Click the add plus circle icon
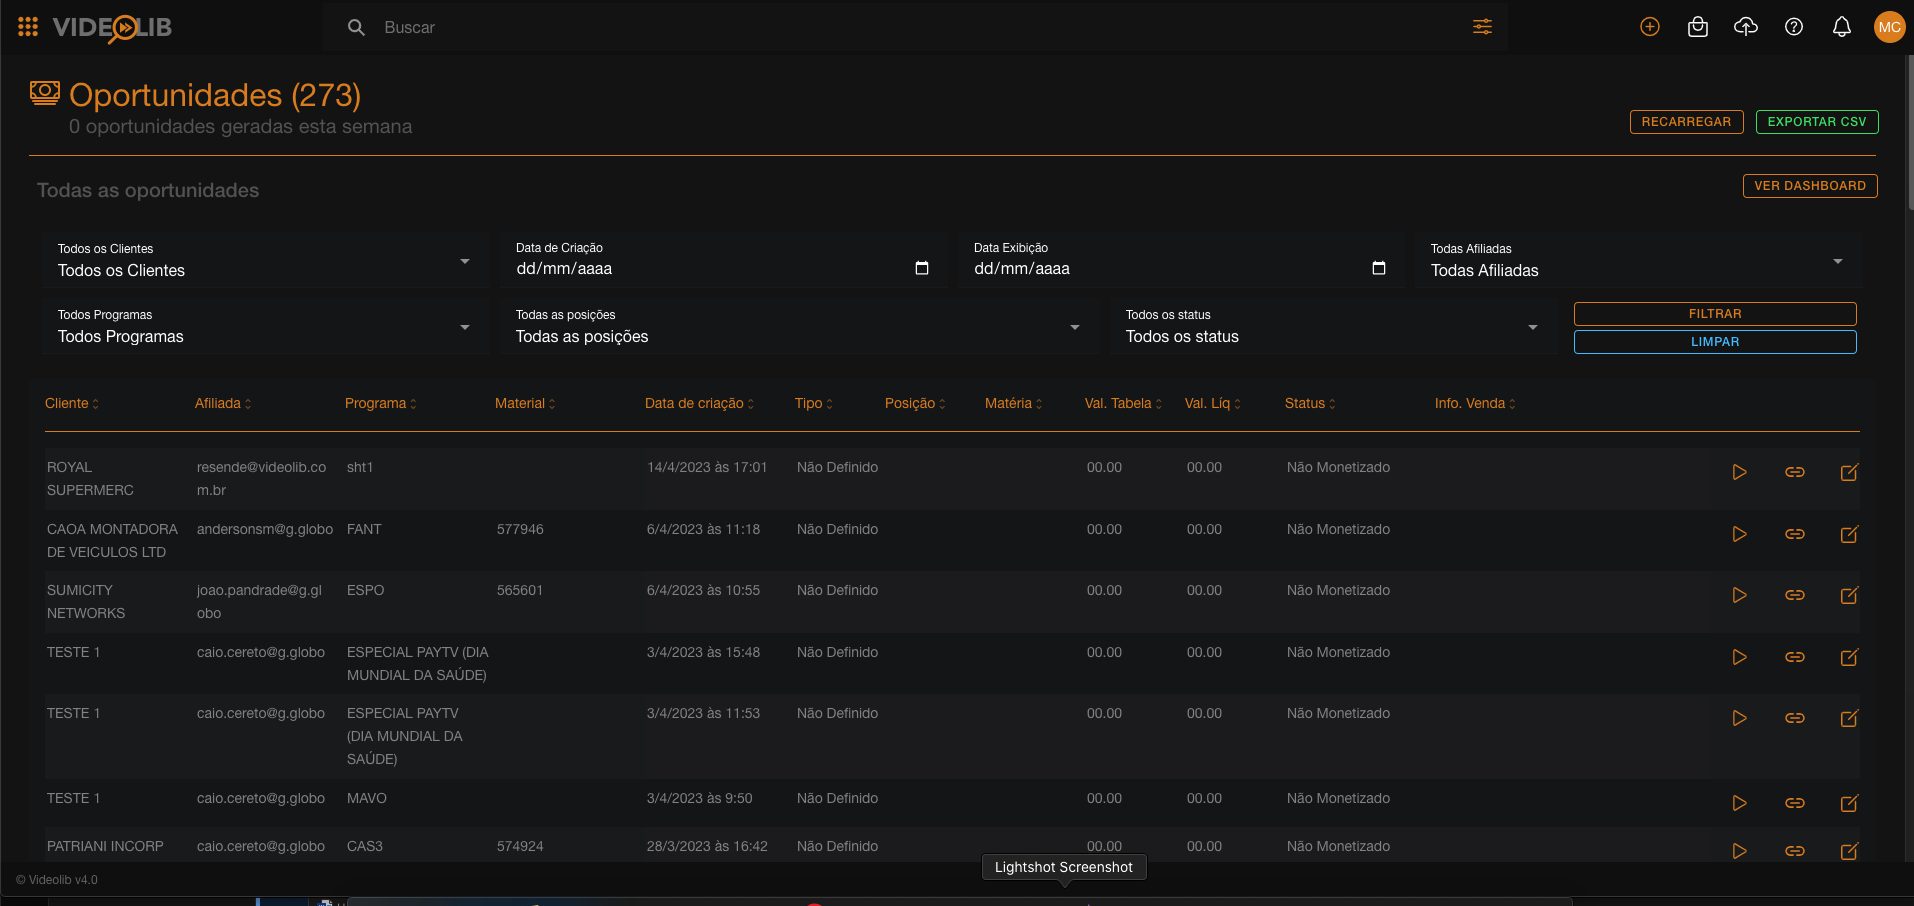The height and width of the screenshot is (906, 1914). (1650, 27)
